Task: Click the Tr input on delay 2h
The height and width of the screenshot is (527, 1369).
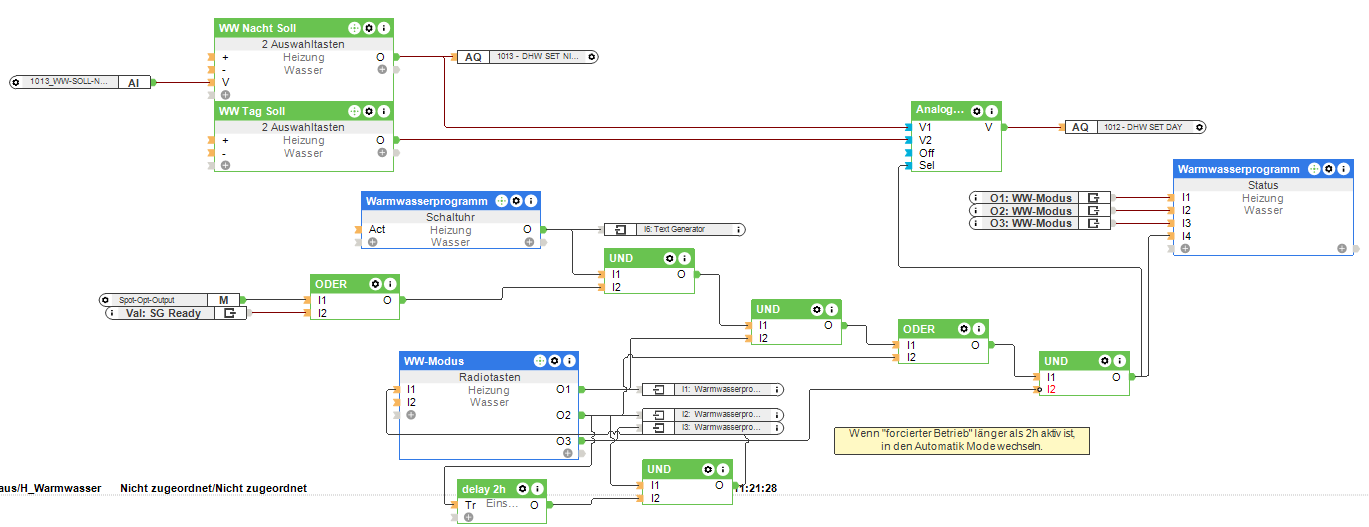Action: pos(470,505)
